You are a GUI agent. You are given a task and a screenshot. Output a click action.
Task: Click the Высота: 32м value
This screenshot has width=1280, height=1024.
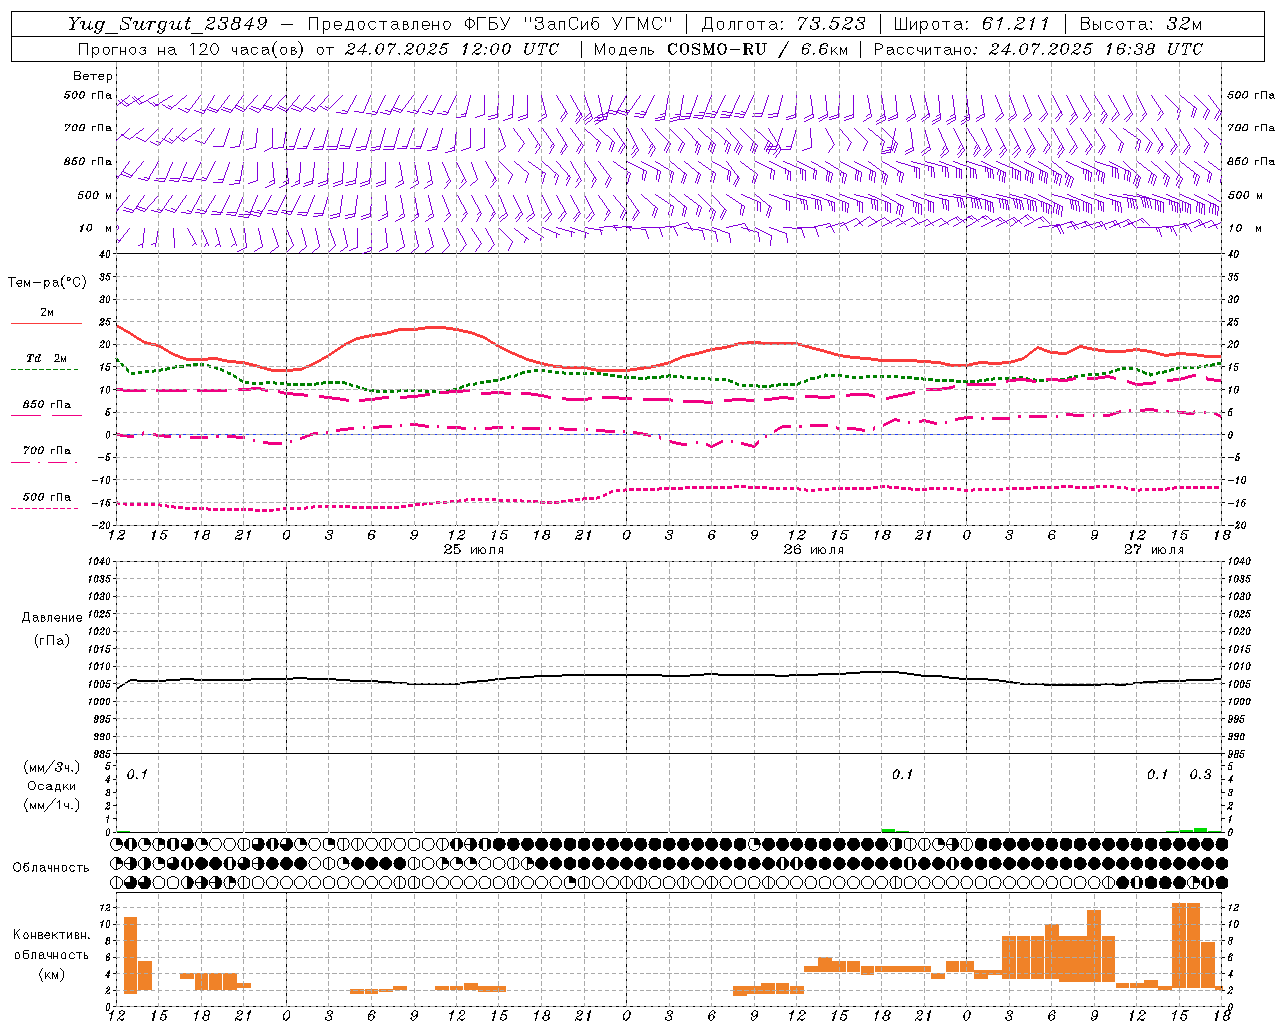point(1139,24)
